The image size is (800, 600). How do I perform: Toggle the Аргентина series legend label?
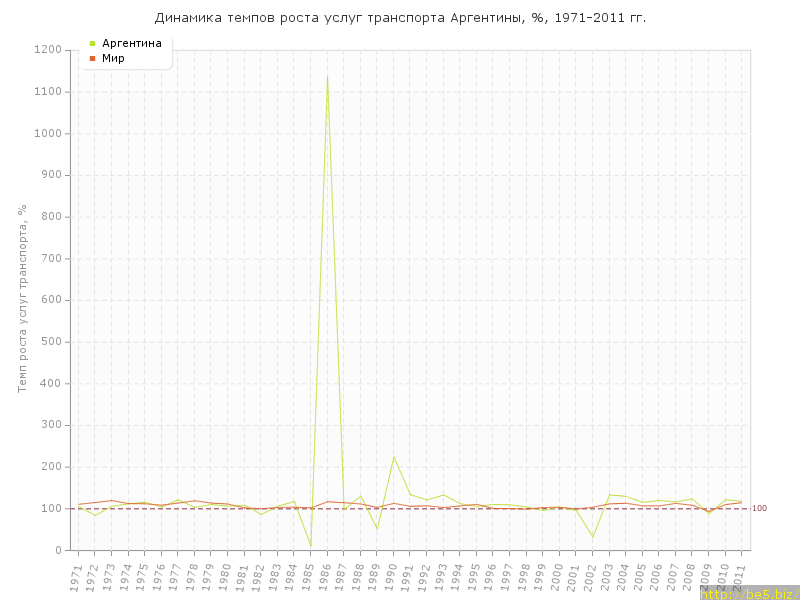[131, 43]
